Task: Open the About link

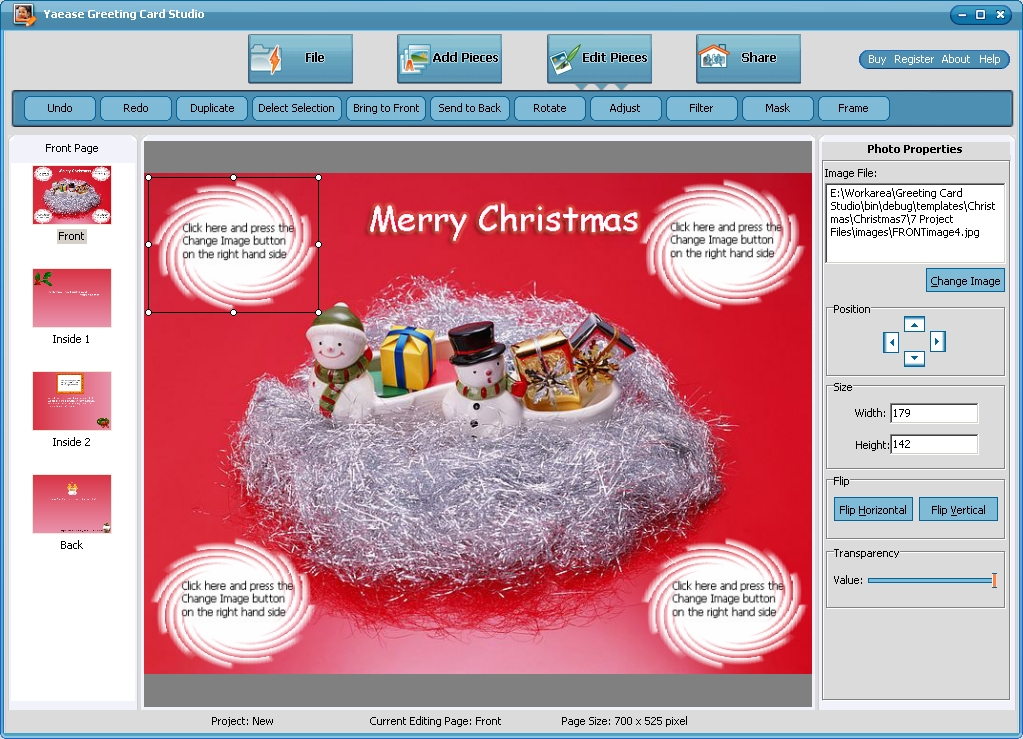Action: 955,59
